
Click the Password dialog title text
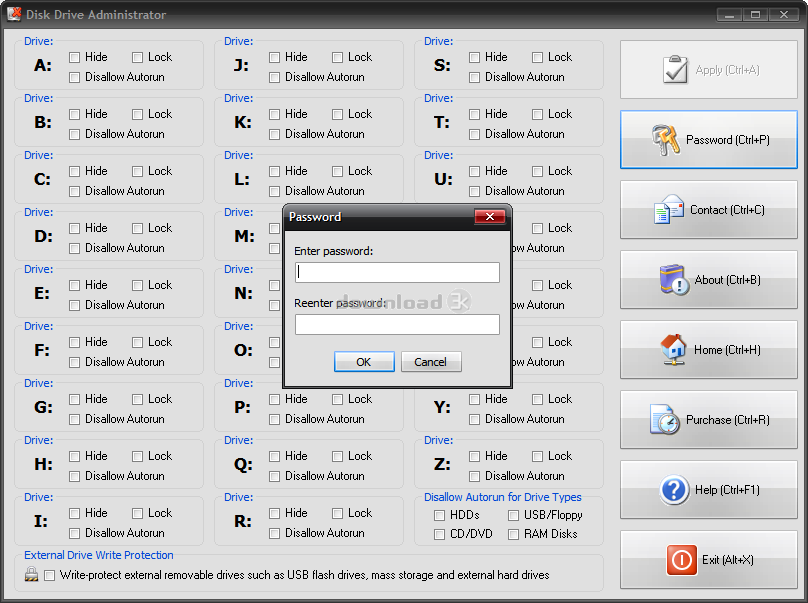pyautogui.click(x=315, y=216)
